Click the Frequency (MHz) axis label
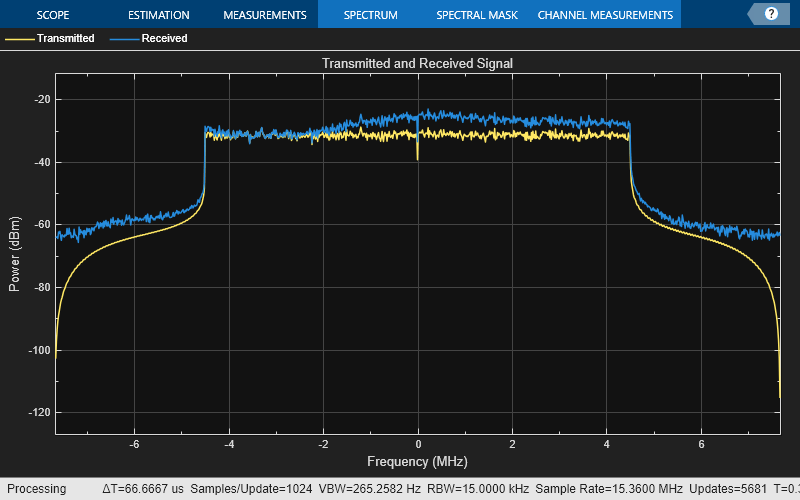The height and width of the screenshot is (500, 800). [x=417, y=461]
